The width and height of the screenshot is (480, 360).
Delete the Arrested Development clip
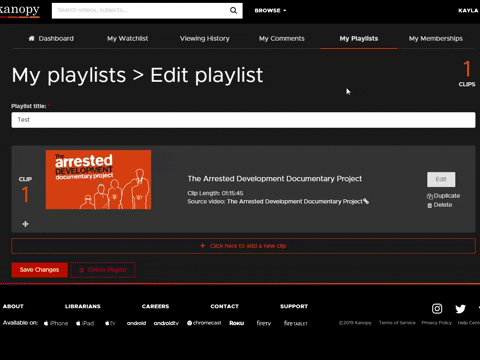(440, 205)
